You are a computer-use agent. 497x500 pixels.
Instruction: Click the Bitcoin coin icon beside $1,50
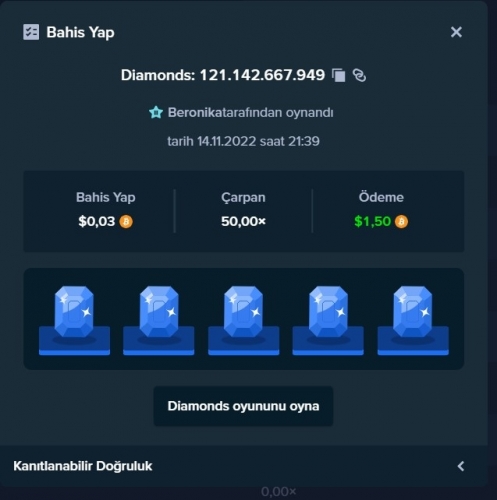(x=401, y=222)
